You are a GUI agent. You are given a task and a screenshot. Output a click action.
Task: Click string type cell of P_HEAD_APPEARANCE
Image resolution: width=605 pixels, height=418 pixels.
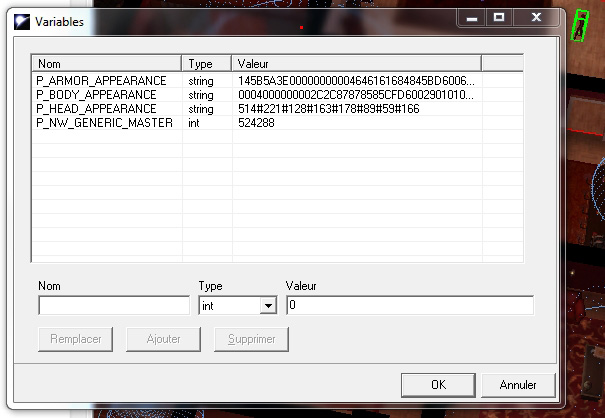[x=201, y=109]
